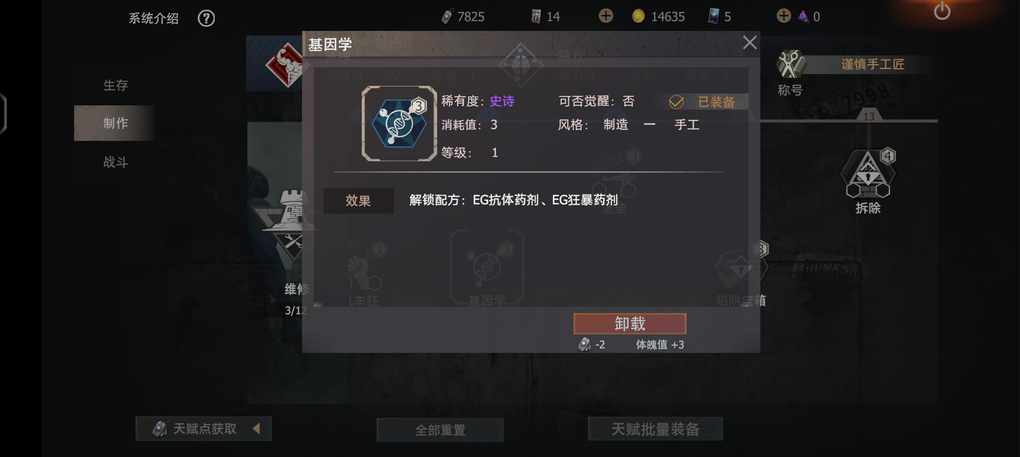Tap the scissors title icon near 称号
This screenshot has height=457, width=1020.
click(x=791, y=64)
